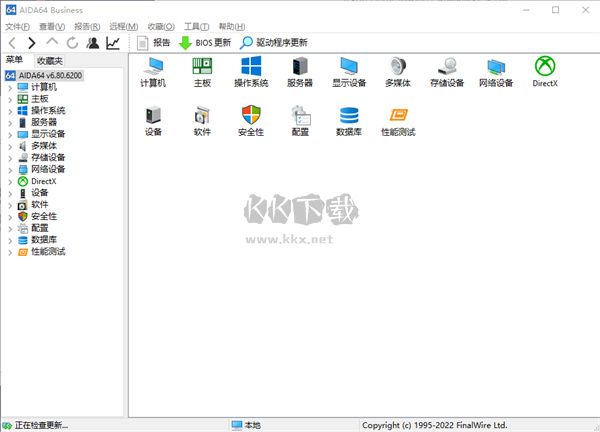Click the line chart toolbar icon

(113, 43)
